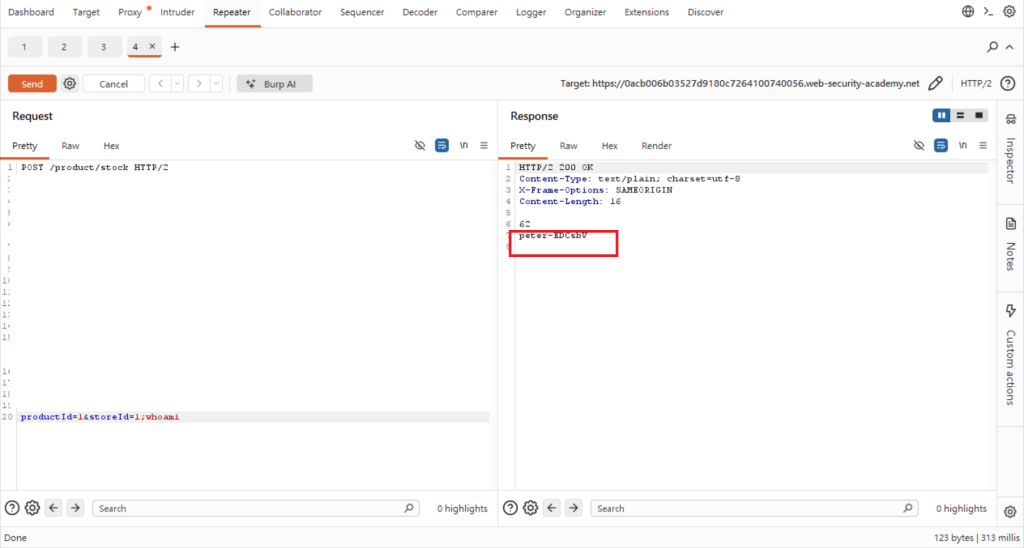1024x548 pixels.
Task: Toggle hidden-items eye icon in the Request panel
Action: tap(421, 145)
